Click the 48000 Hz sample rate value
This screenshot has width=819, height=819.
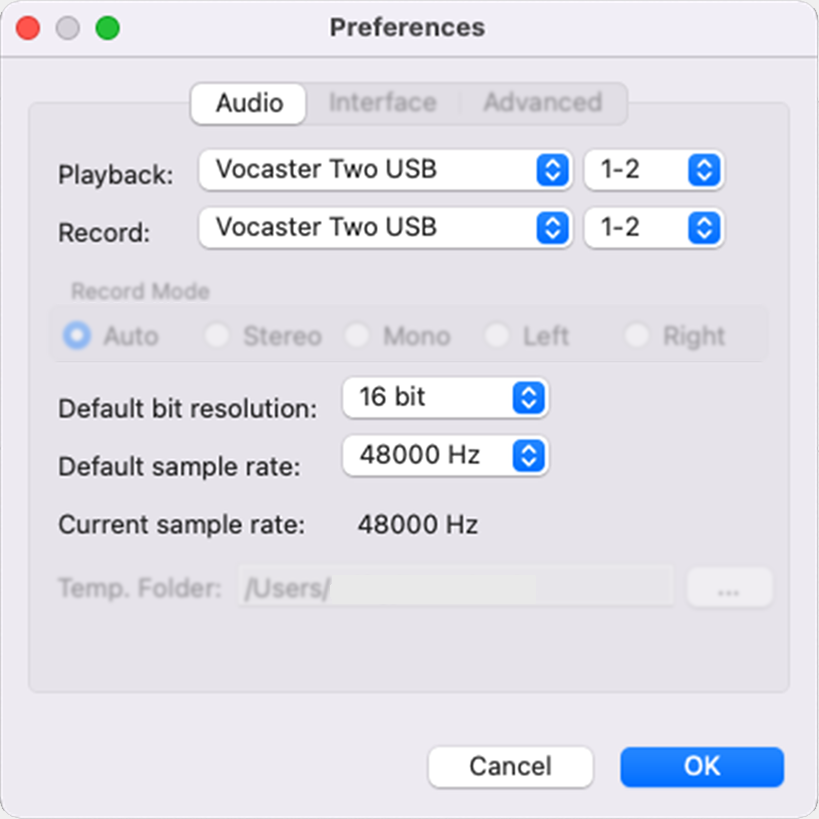pyautogui.click(x=420, y=455)
